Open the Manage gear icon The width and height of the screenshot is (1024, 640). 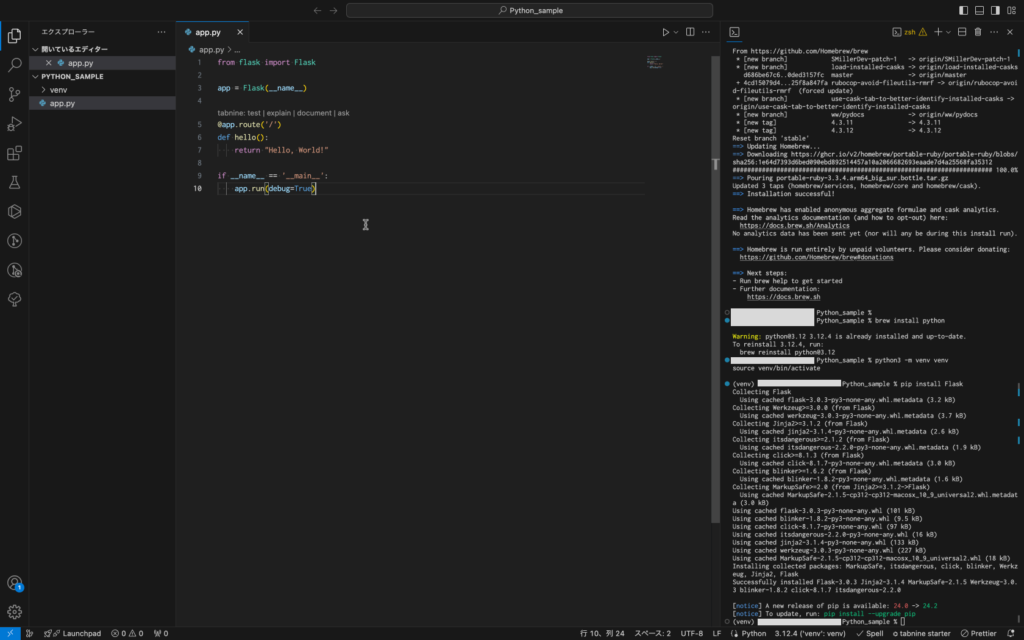(x=14, y=611)
